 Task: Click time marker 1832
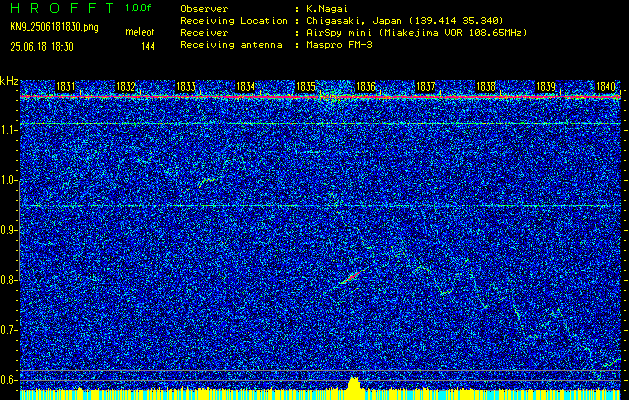(x=126, y=86)
